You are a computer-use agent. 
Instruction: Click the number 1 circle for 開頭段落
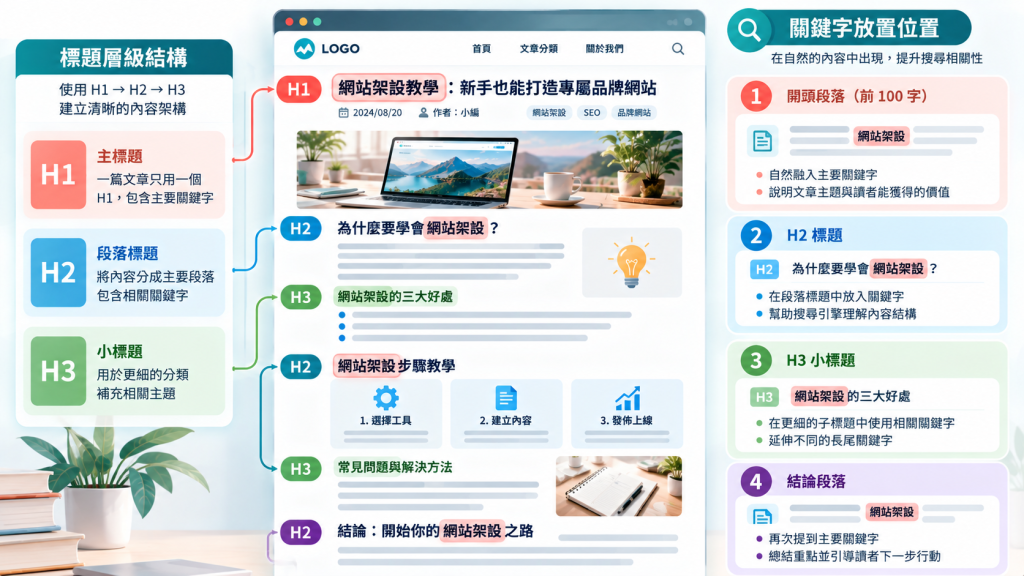pos(756,97)
